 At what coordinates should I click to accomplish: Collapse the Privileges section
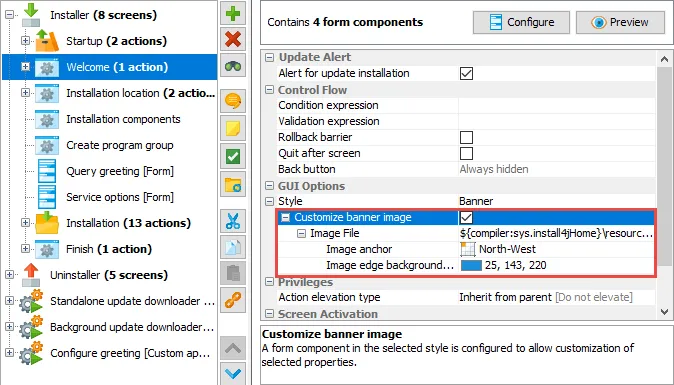point(270,282)
